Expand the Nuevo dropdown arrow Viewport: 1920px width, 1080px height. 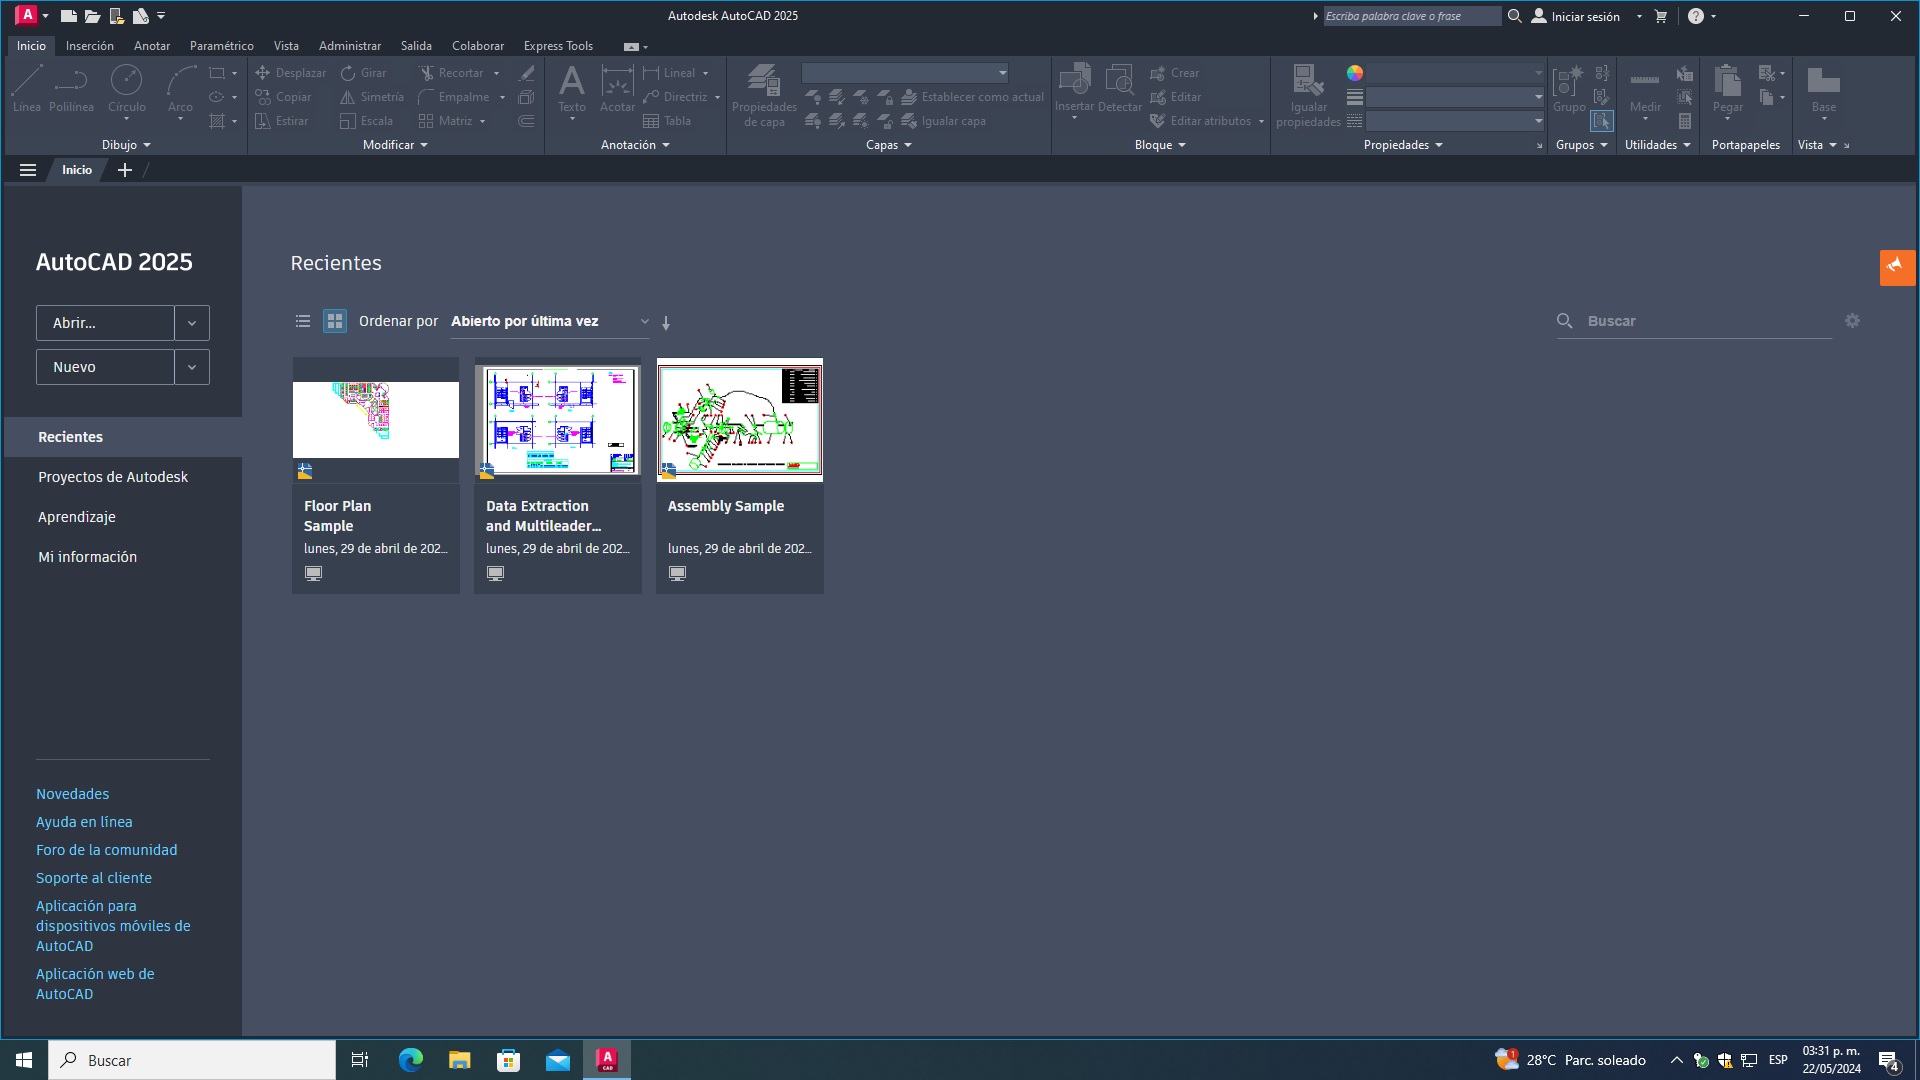tap(192, 367)
